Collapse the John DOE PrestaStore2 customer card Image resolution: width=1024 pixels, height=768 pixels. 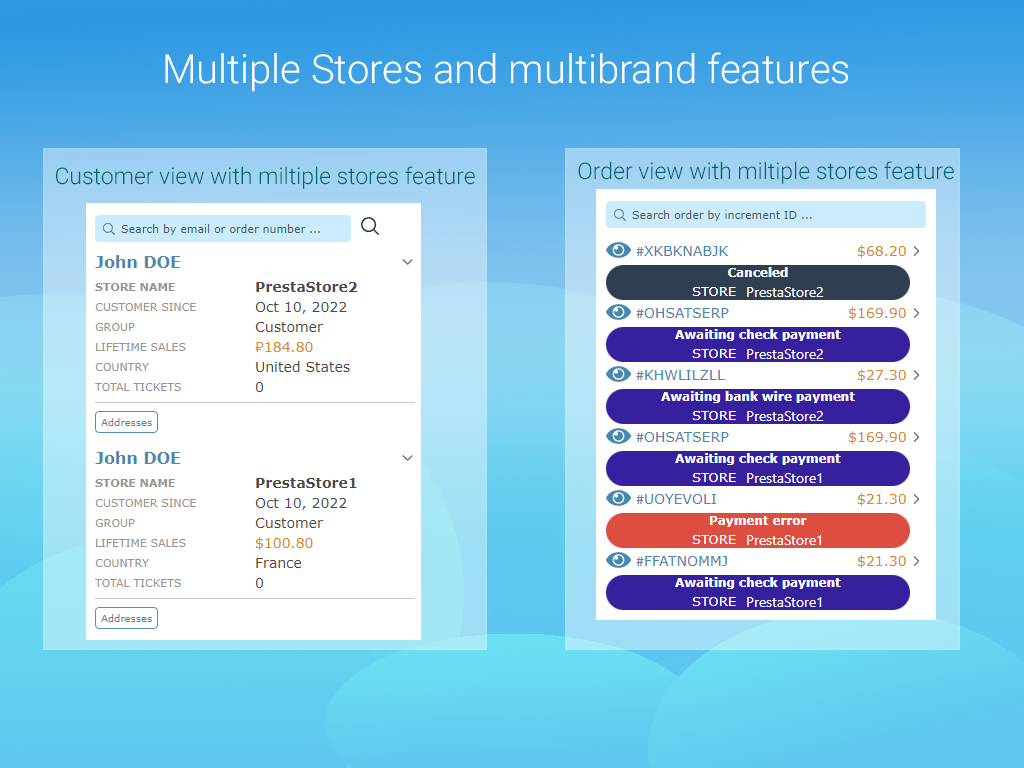pyautogui.click(x=407, y=261)
